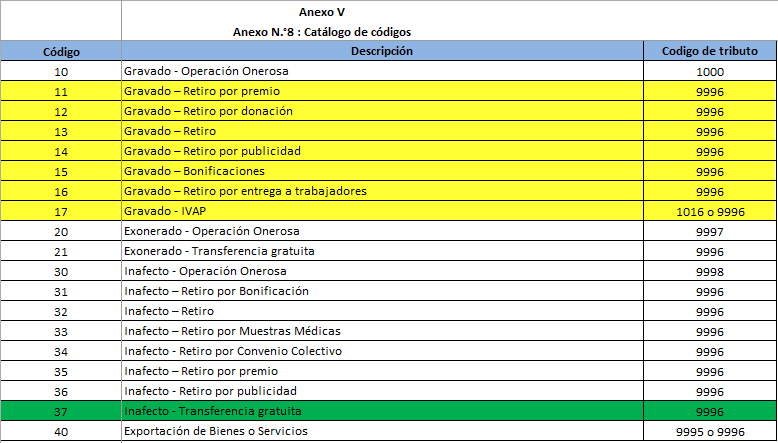Select the '1016 o 9996' tribute cell
Viewport: 778px width, 443px height.
tap(710, 211)
